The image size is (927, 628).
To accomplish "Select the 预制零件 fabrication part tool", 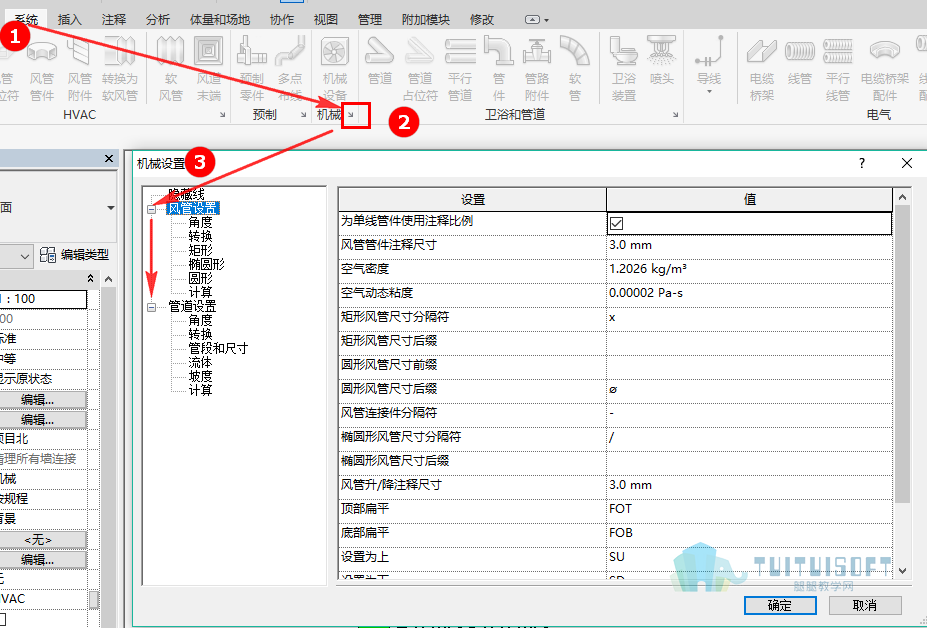I will tap(252, 69).
